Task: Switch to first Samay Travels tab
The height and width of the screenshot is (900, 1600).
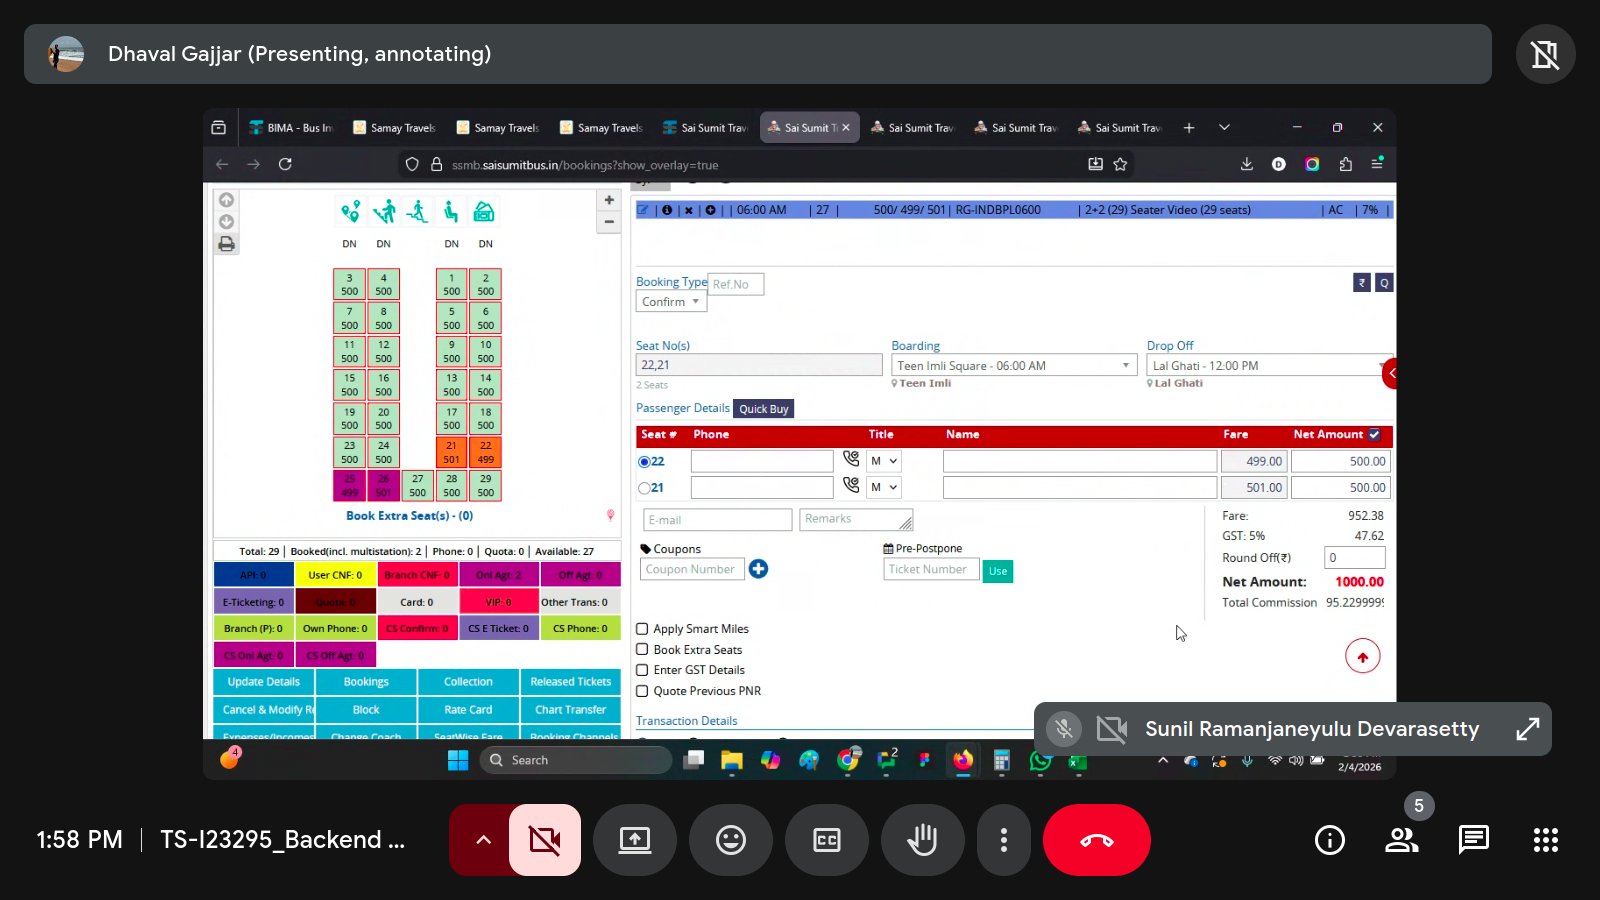Action: (395, 128)
